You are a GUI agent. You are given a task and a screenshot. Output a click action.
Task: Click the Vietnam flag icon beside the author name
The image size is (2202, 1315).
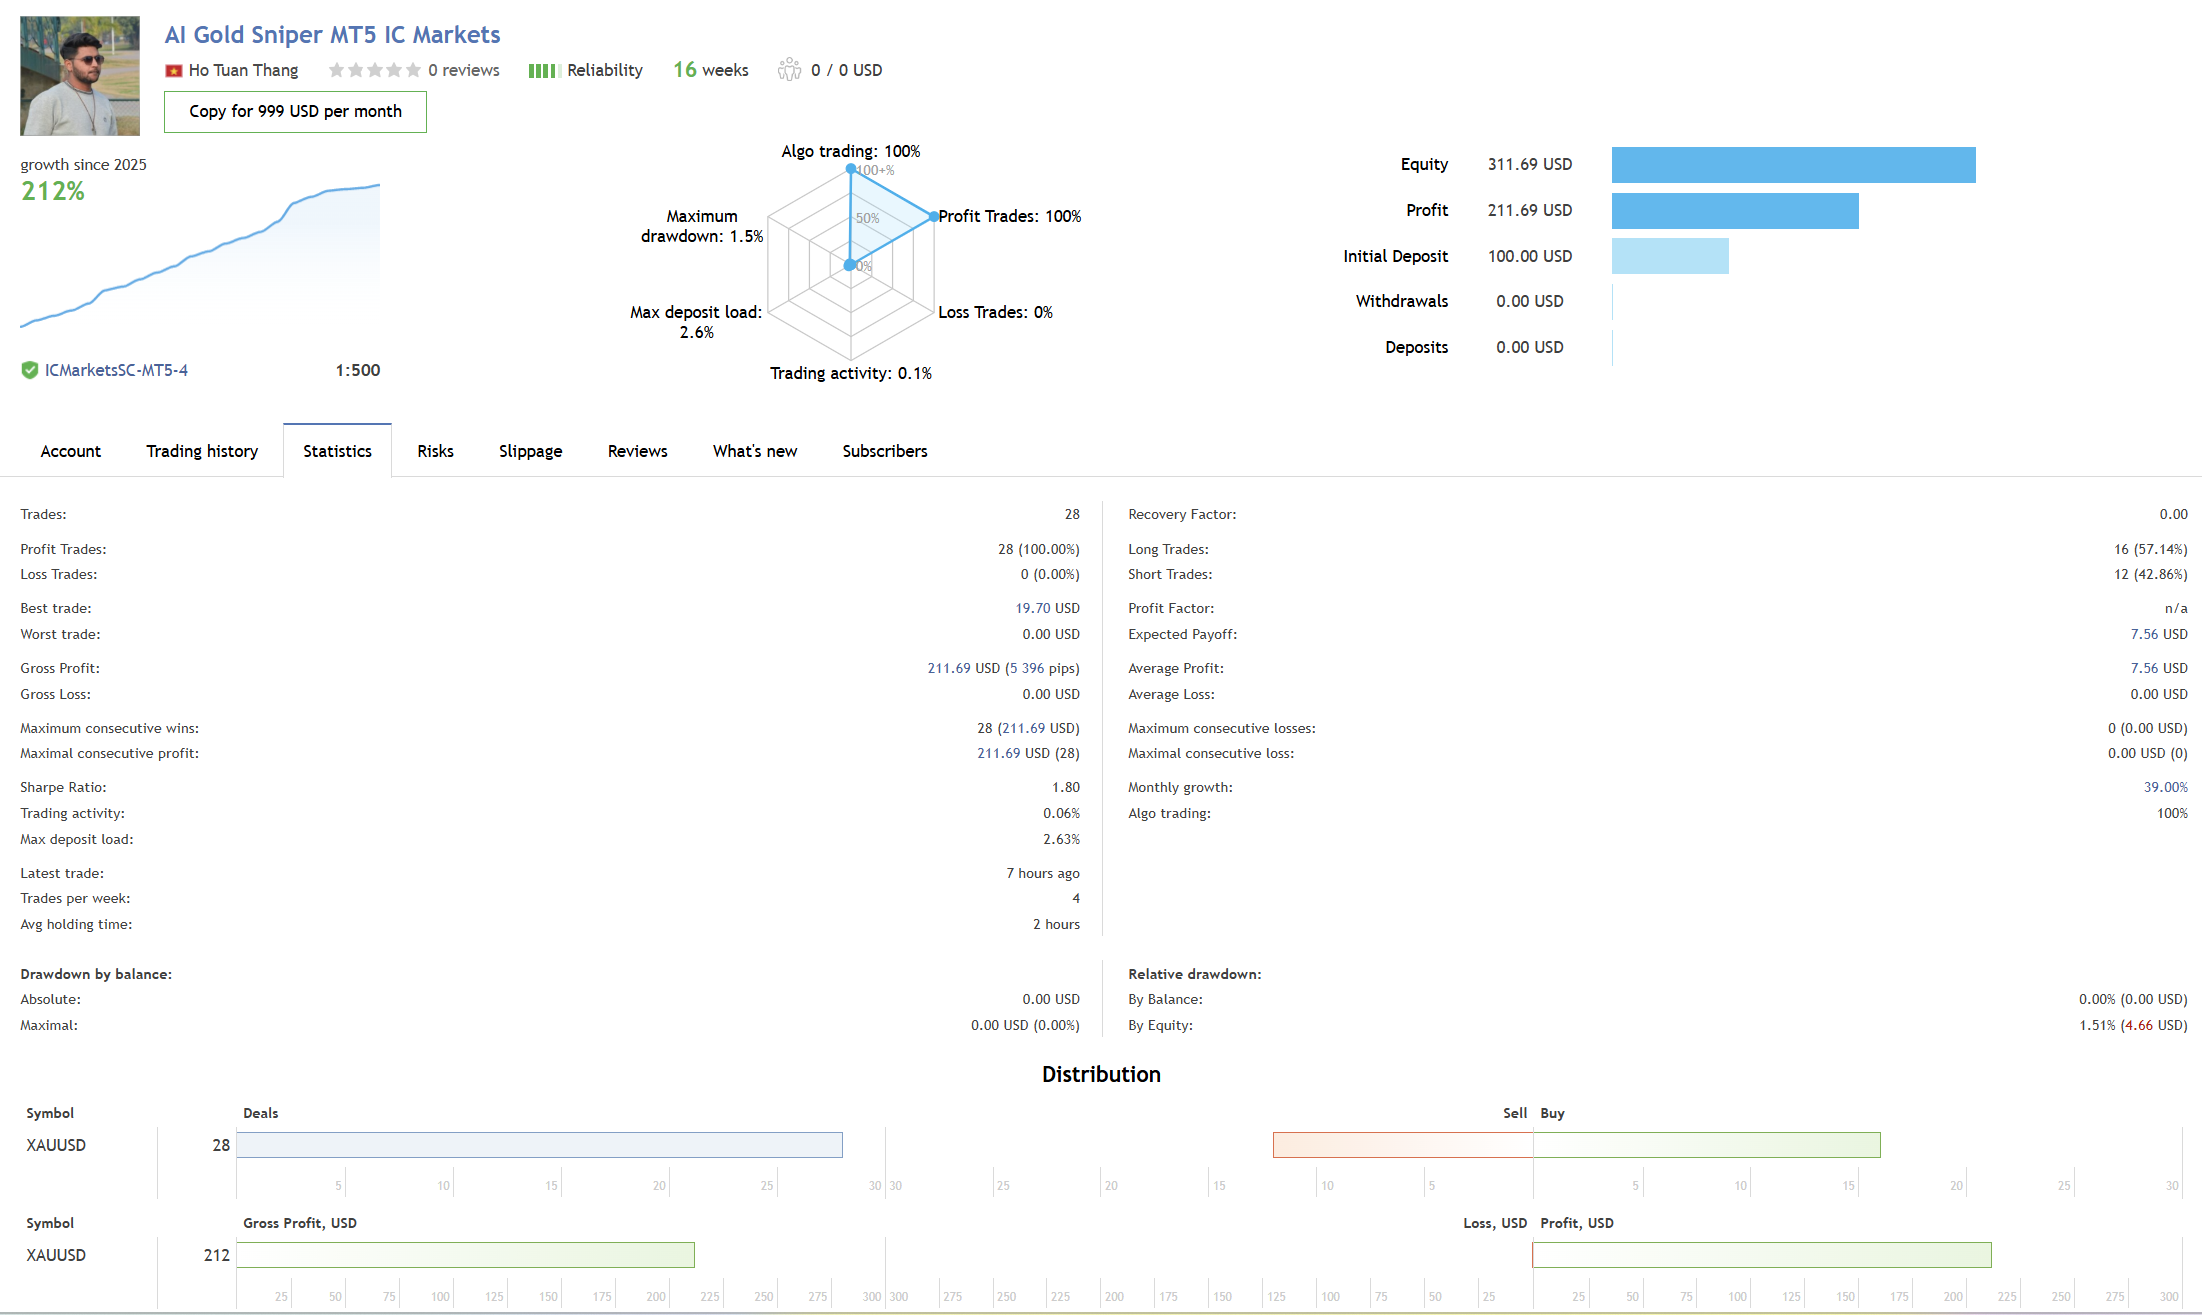tap(174, 71)
